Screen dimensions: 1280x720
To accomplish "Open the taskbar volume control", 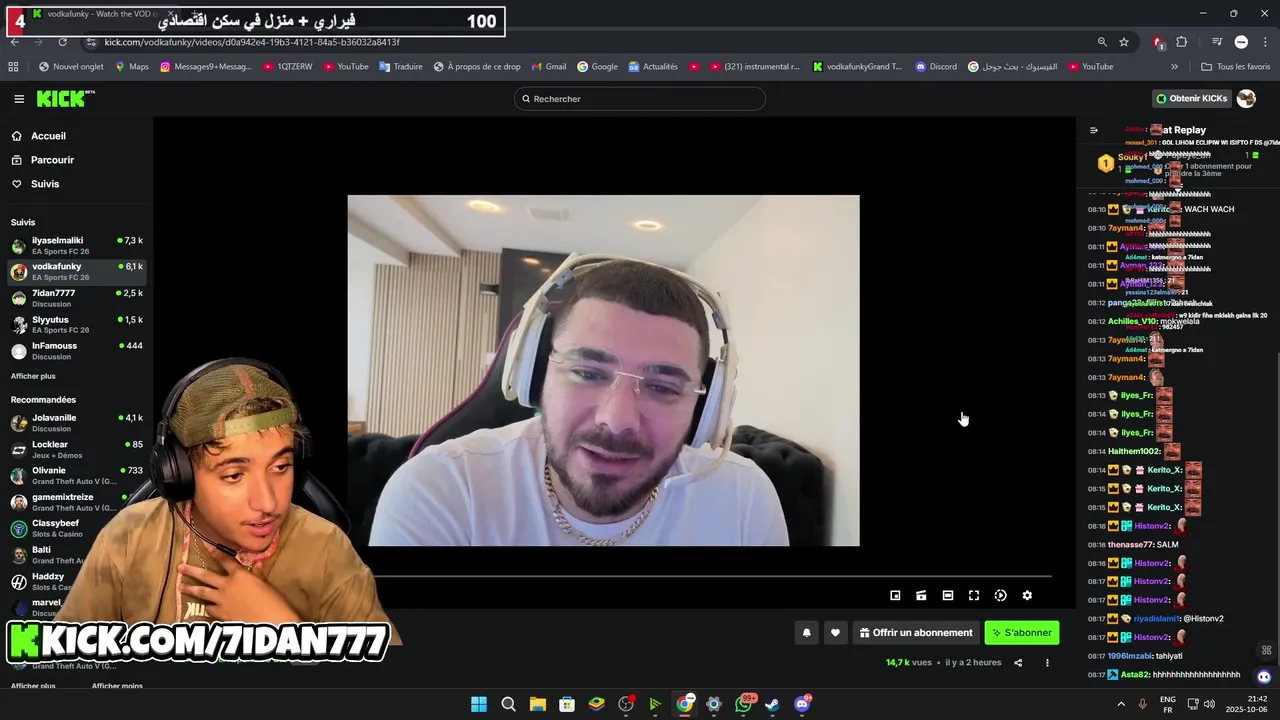I will [x=1209, y=704].
